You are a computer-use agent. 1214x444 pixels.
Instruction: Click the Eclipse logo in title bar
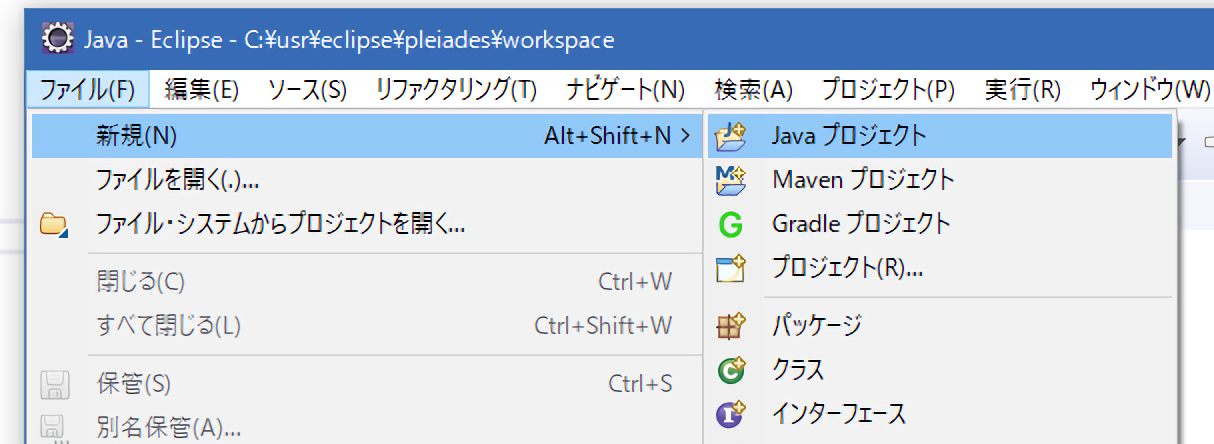58,39
